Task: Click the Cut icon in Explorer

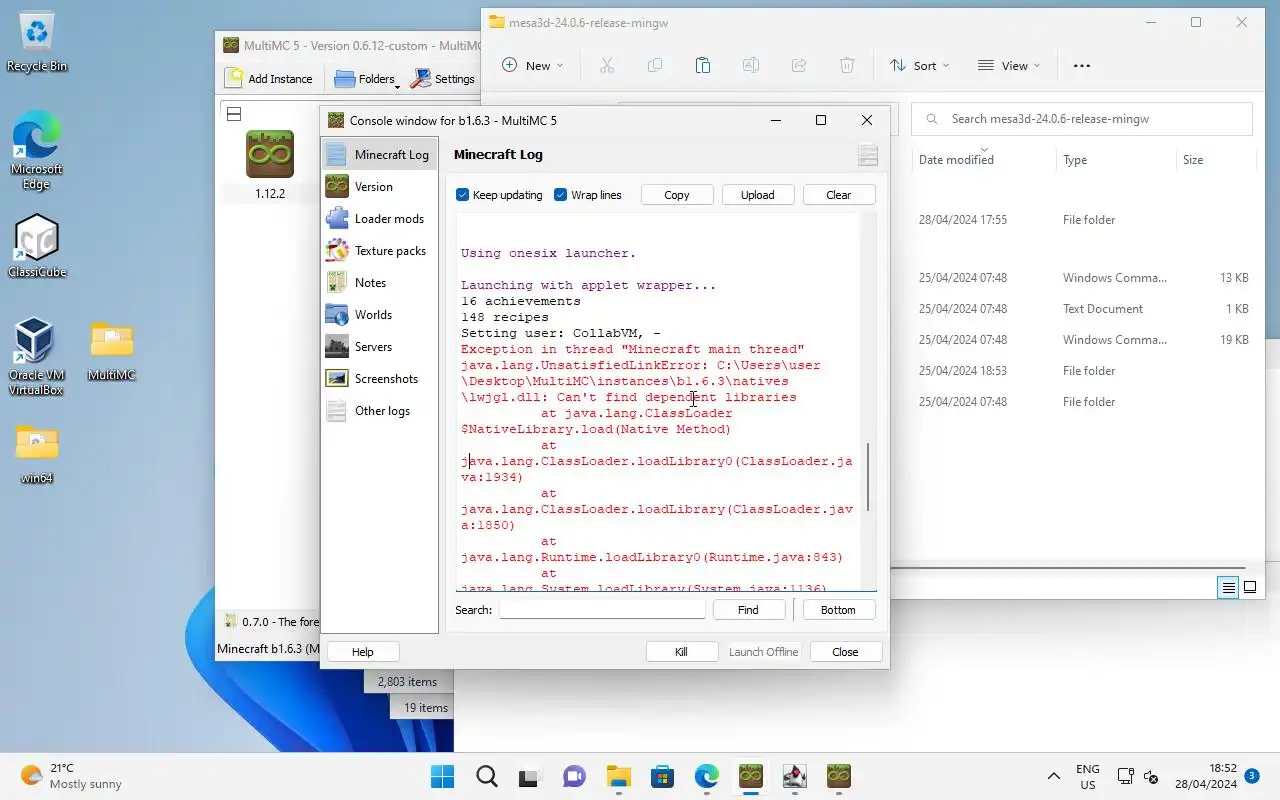Action: pos(606,66)
